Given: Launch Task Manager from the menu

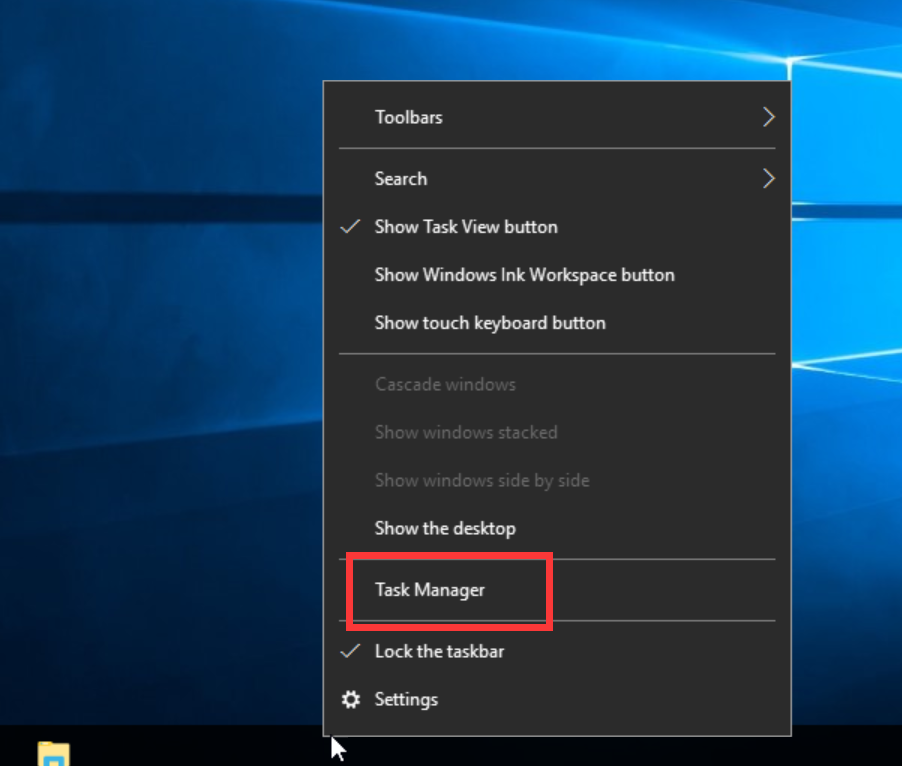Looking at the screenshot, I should coord(557,590).
